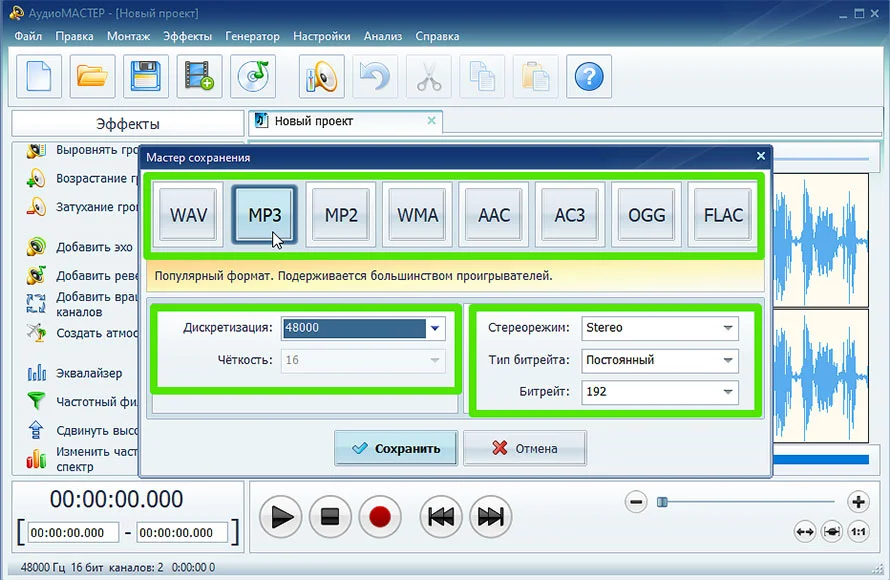Click the Сохранить button
Screen dimensions: 890x580
tap(396, 448)
